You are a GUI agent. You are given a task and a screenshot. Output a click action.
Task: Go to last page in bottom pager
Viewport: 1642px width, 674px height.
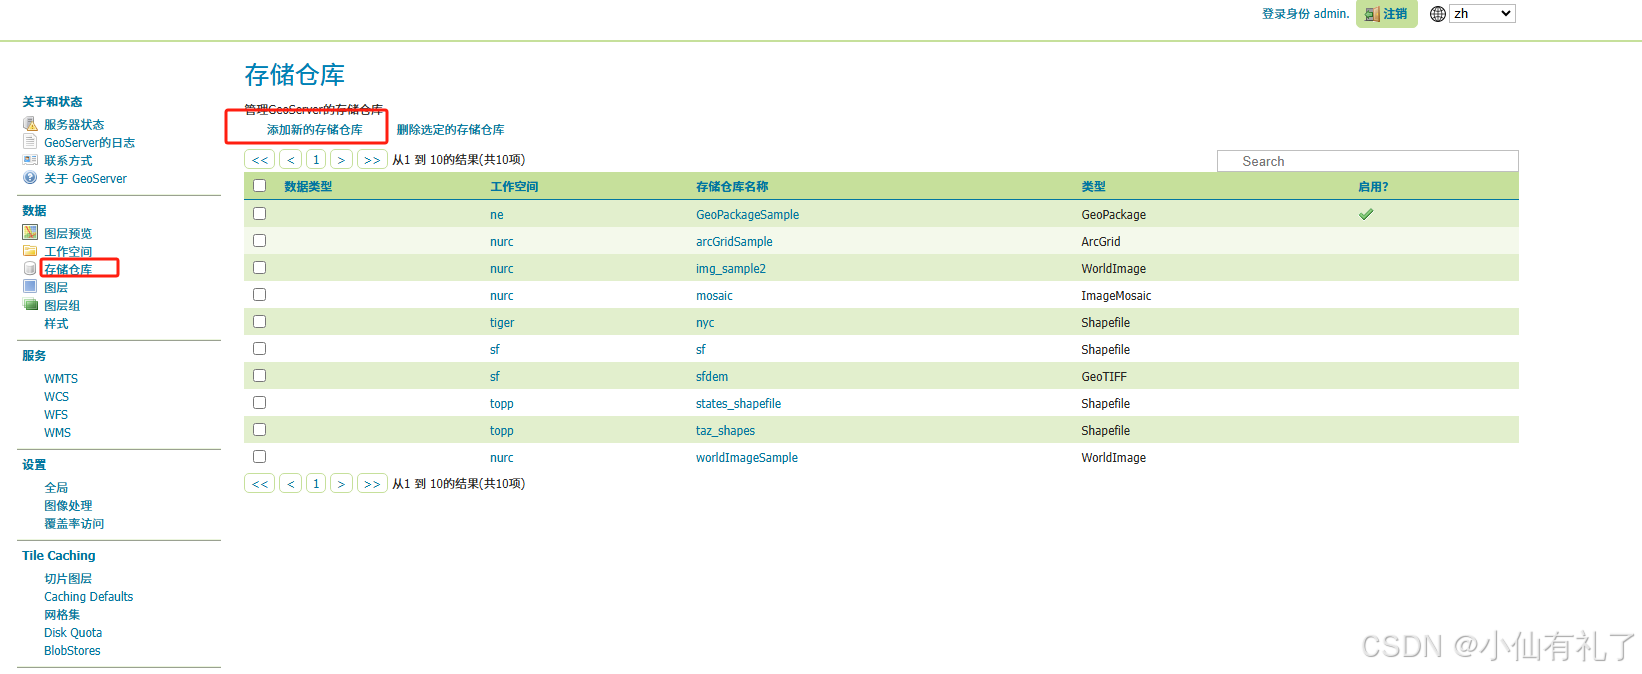(372, 484)
